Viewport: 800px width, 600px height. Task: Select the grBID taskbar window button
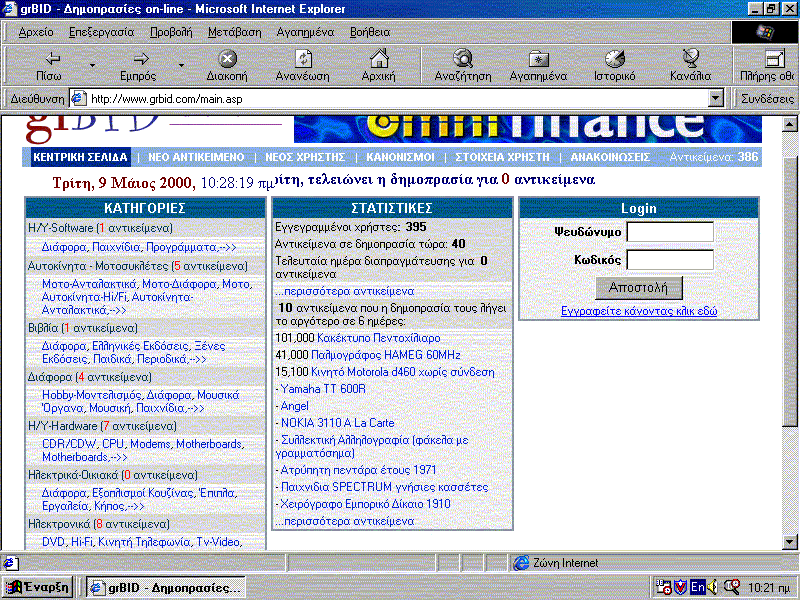166,588
